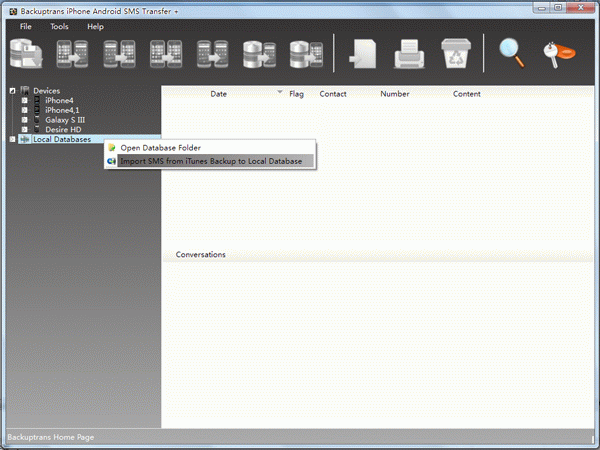Select the iPhone4 device label
600x450 pixels.
(x=59, y=100)
